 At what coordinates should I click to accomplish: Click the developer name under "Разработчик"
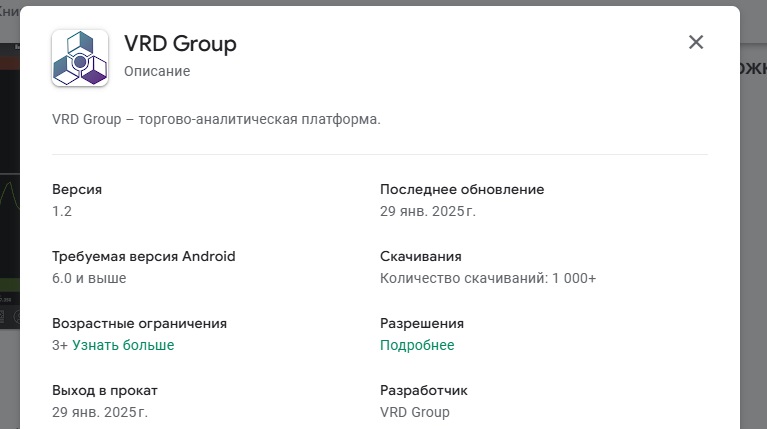tap(415, 412)
